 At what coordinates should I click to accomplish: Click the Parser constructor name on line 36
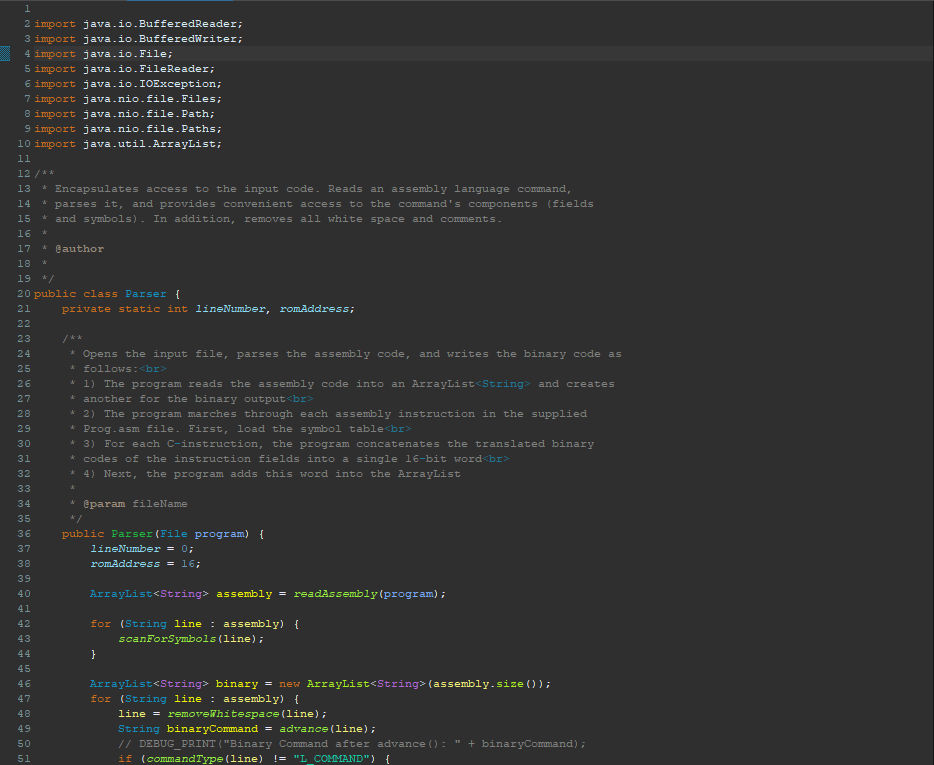coord(132,534)
